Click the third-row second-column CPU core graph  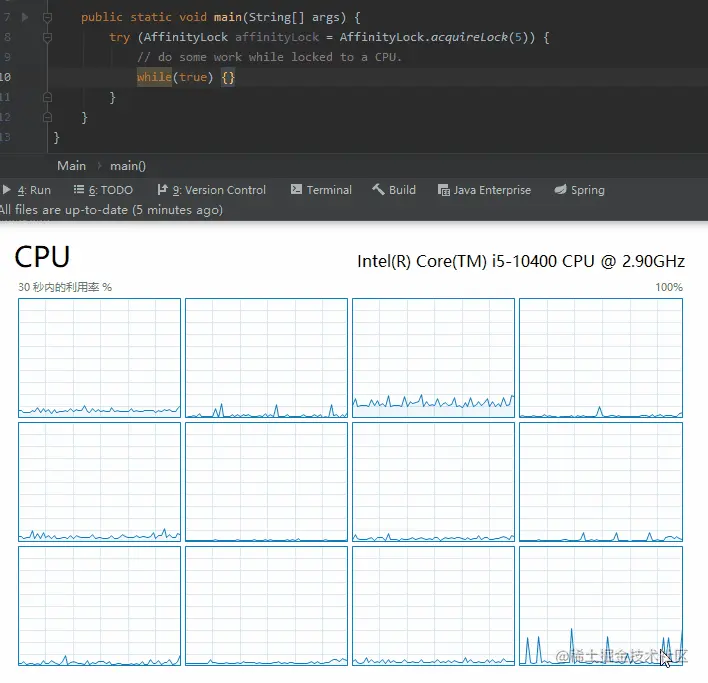click(266, 606)
